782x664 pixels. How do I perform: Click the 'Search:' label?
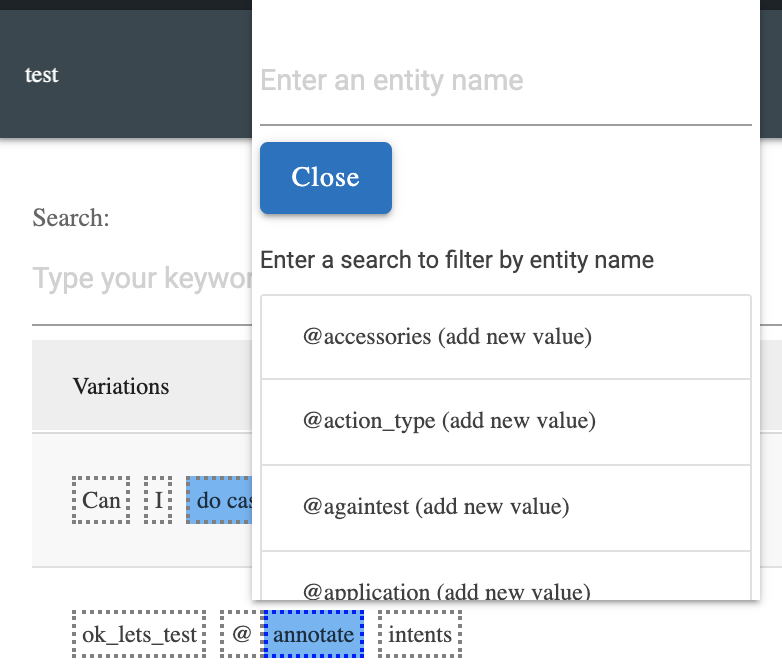[71, 218]
